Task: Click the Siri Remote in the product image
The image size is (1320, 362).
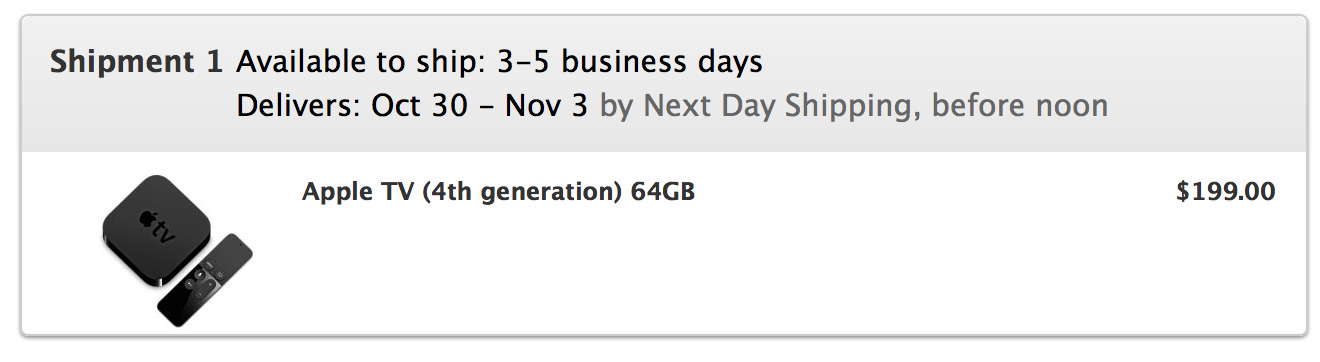Action: point(205,280)
